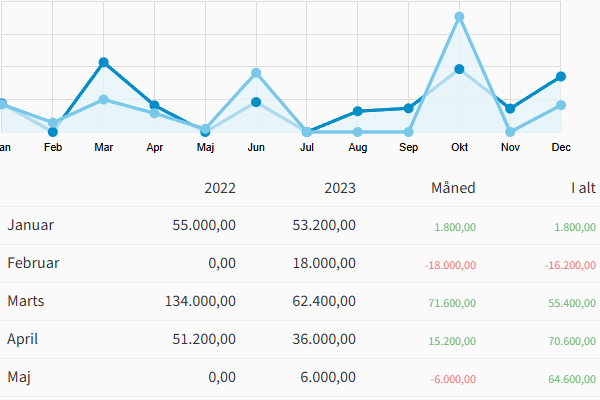The height and width of the screenshot is (400, 600).
Task: Click the 2022 column header
Action: click(219, 188)
